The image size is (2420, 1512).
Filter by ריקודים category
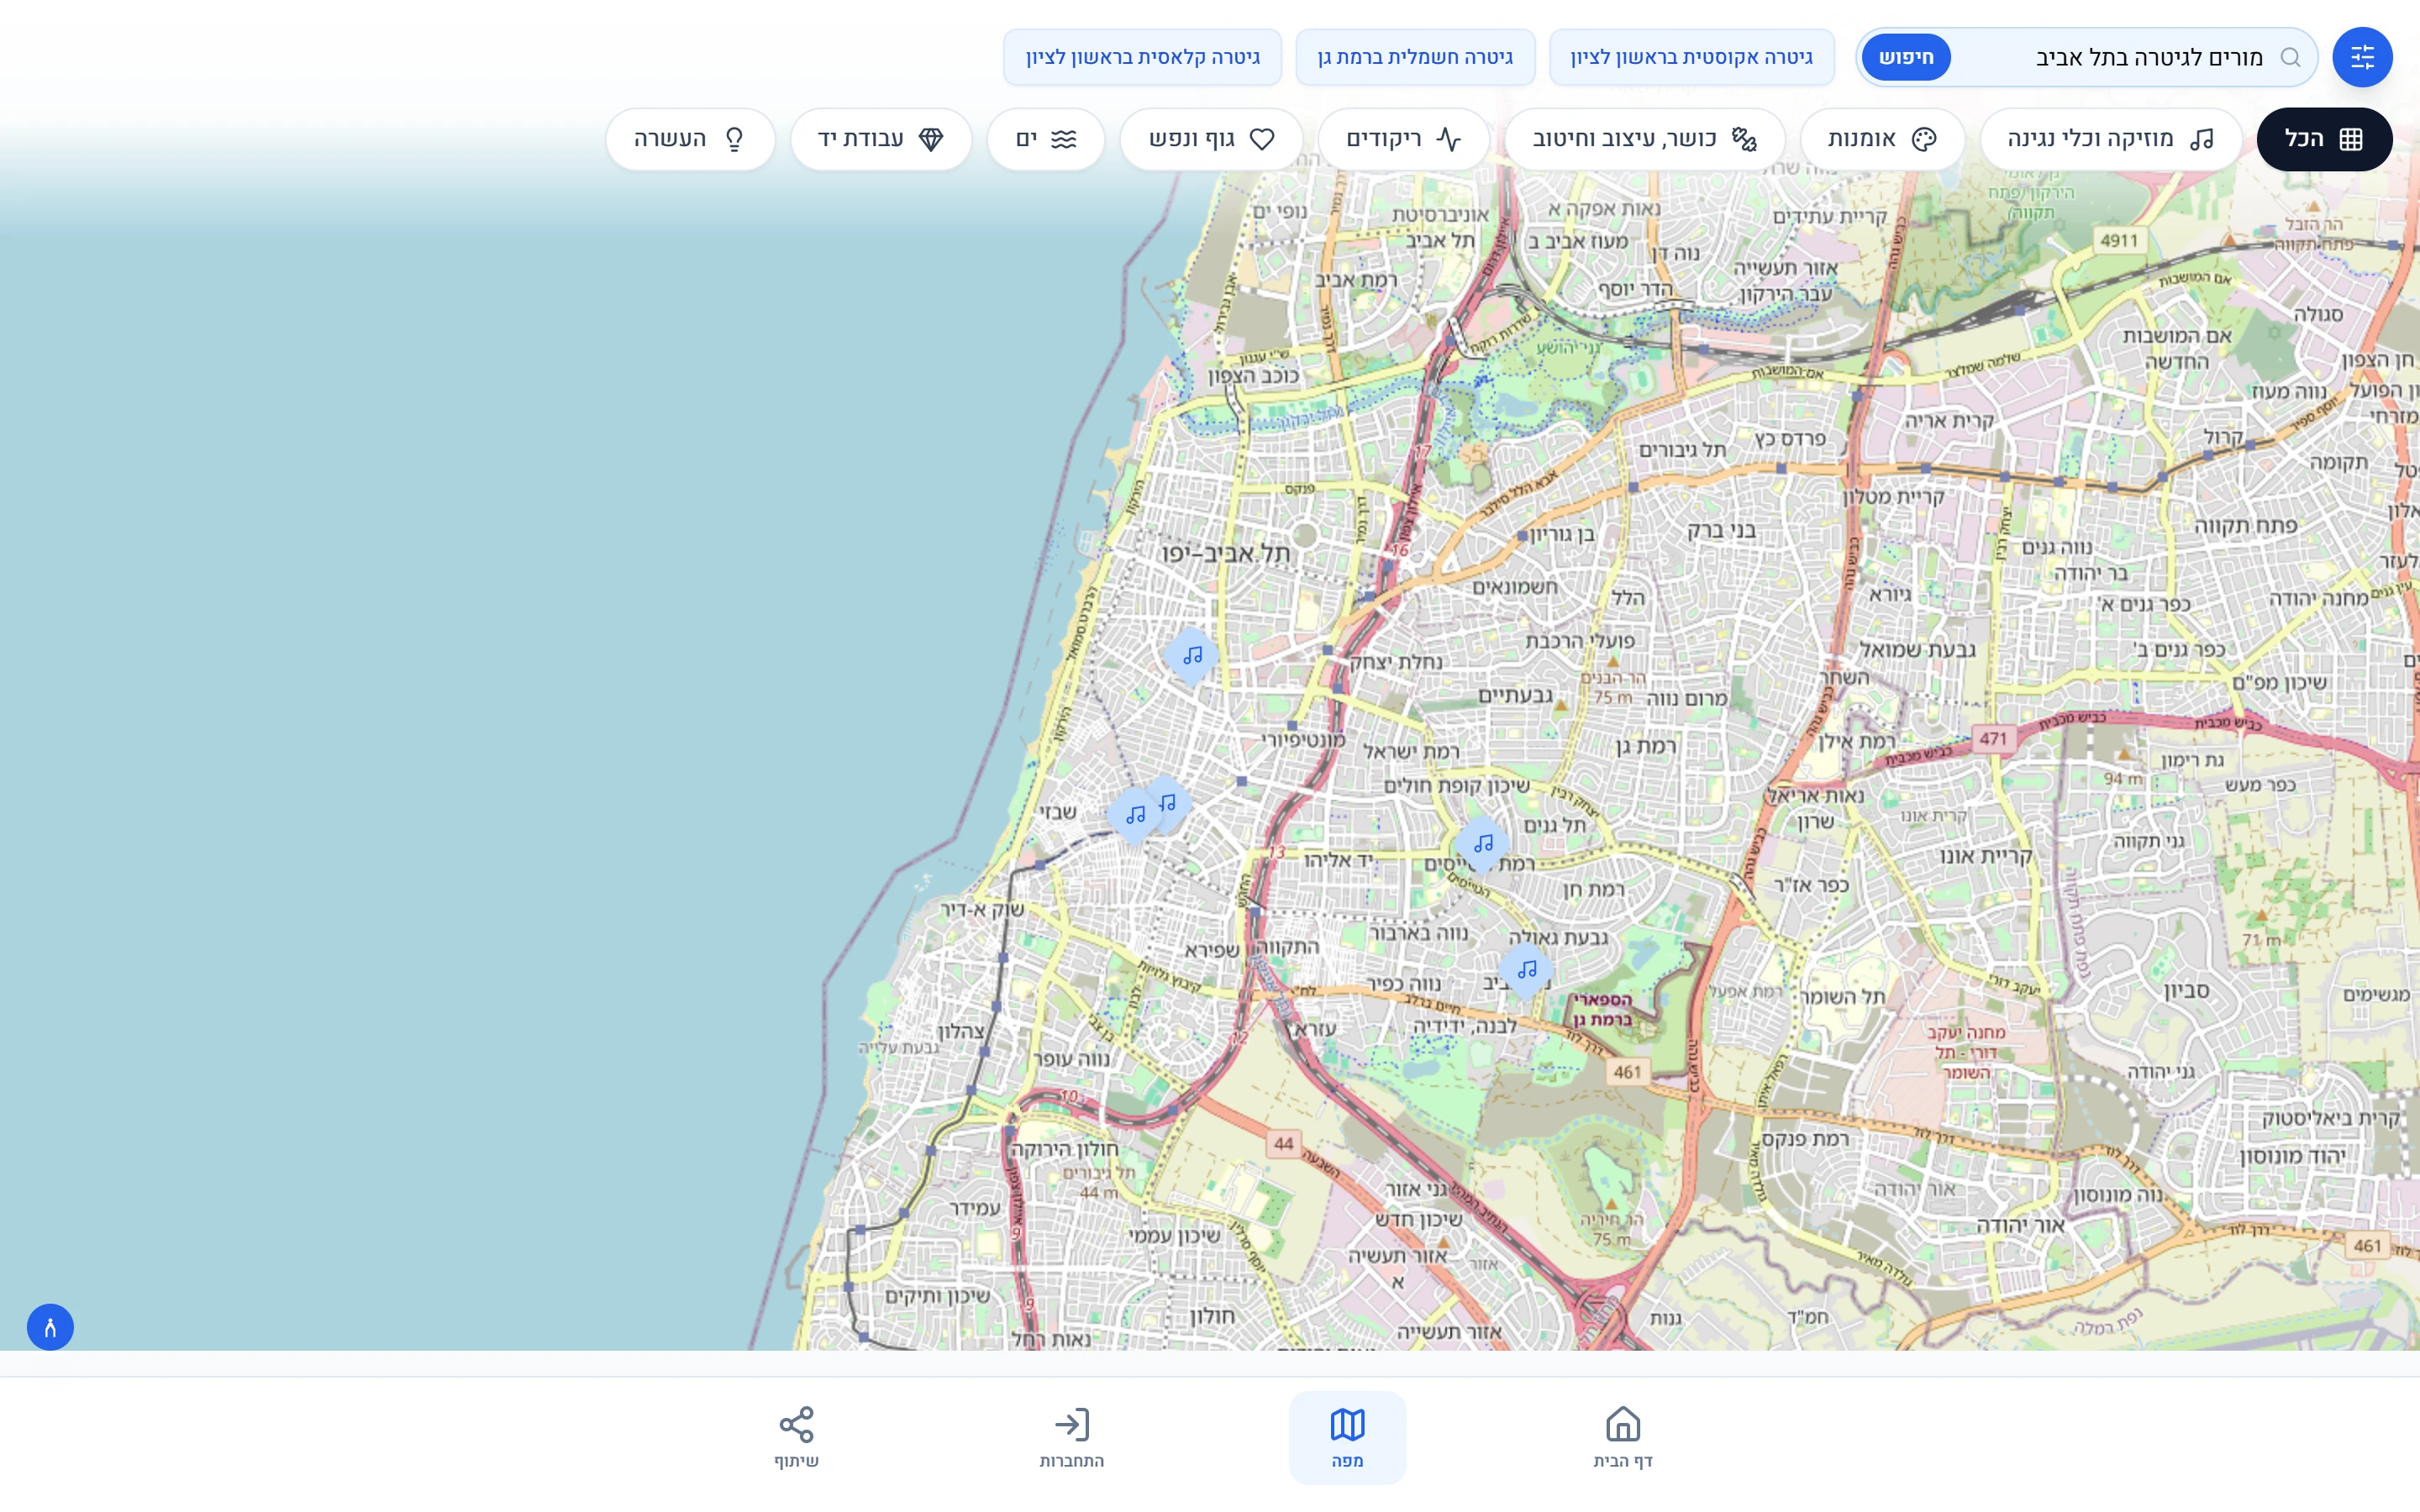(1404, 139)
